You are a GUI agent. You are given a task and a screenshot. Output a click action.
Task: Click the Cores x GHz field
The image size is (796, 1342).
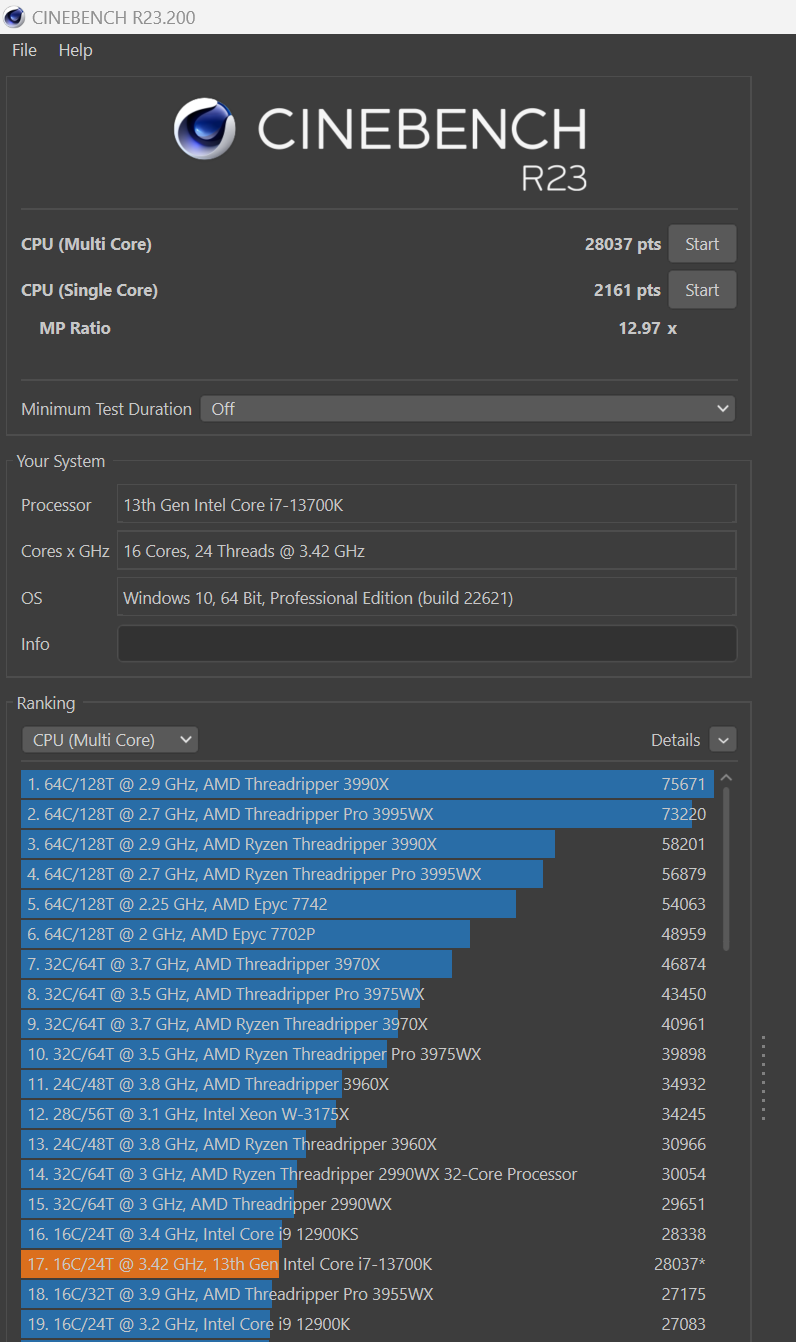point(426,550)
